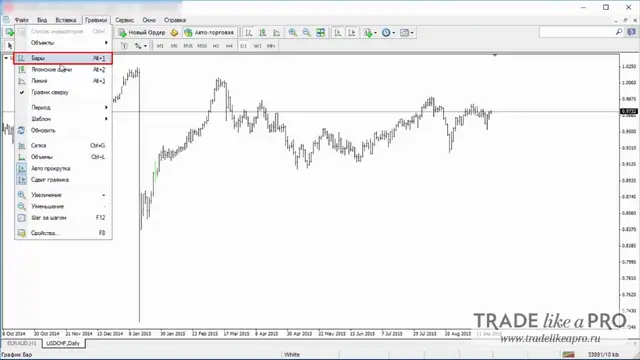Open the indicators list toolbar dropdown

tap(370, 33)
